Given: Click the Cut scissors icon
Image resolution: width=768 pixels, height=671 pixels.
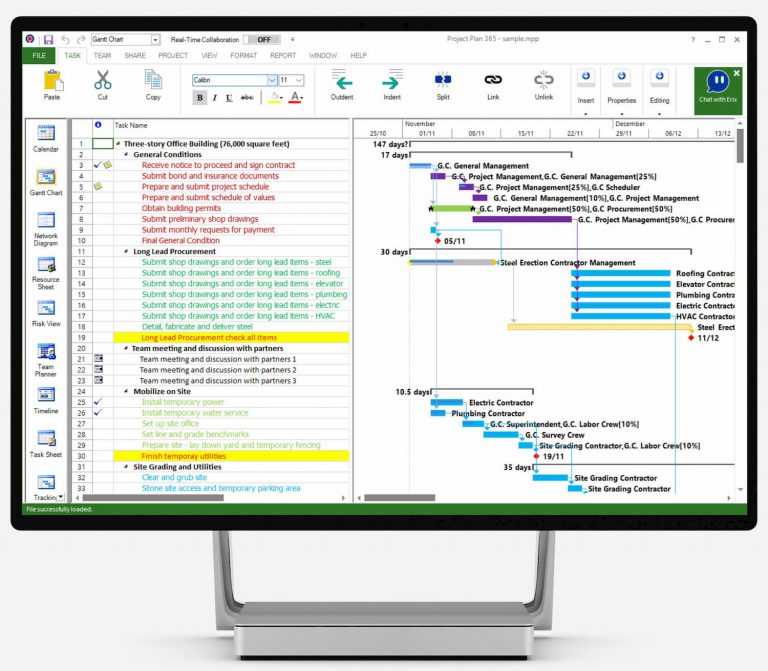Looking at the screenshot, I should (102, 80).
